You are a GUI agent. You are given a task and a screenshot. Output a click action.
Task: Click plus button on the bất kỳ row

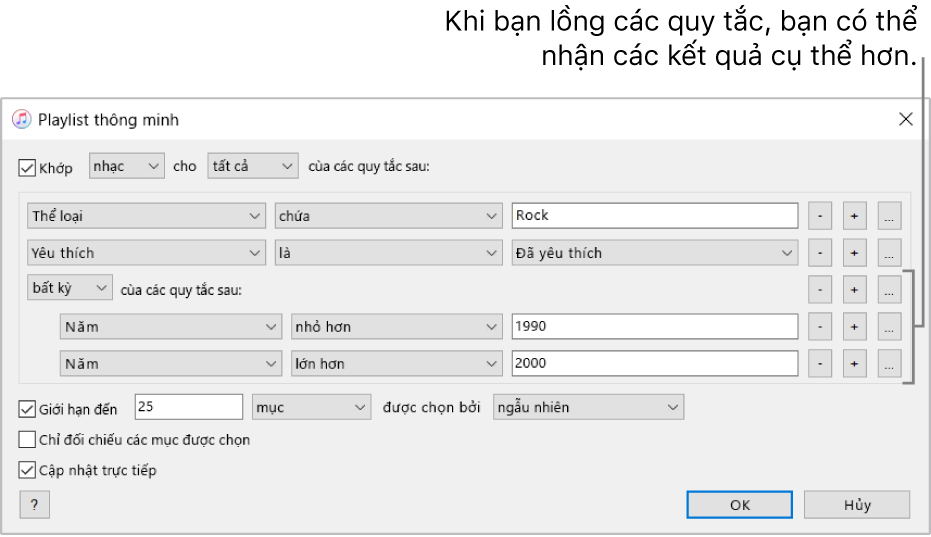[854, 290]
